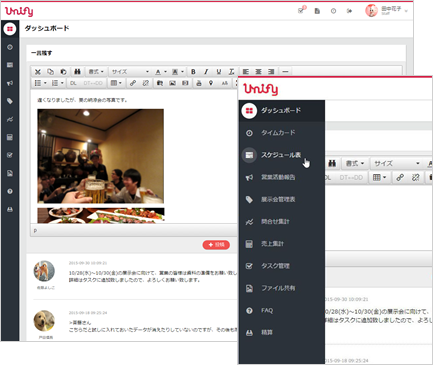This screenshot has height=365, width=433.
Task: Click the party photo in the editor
Action: (x=100, y=156)
